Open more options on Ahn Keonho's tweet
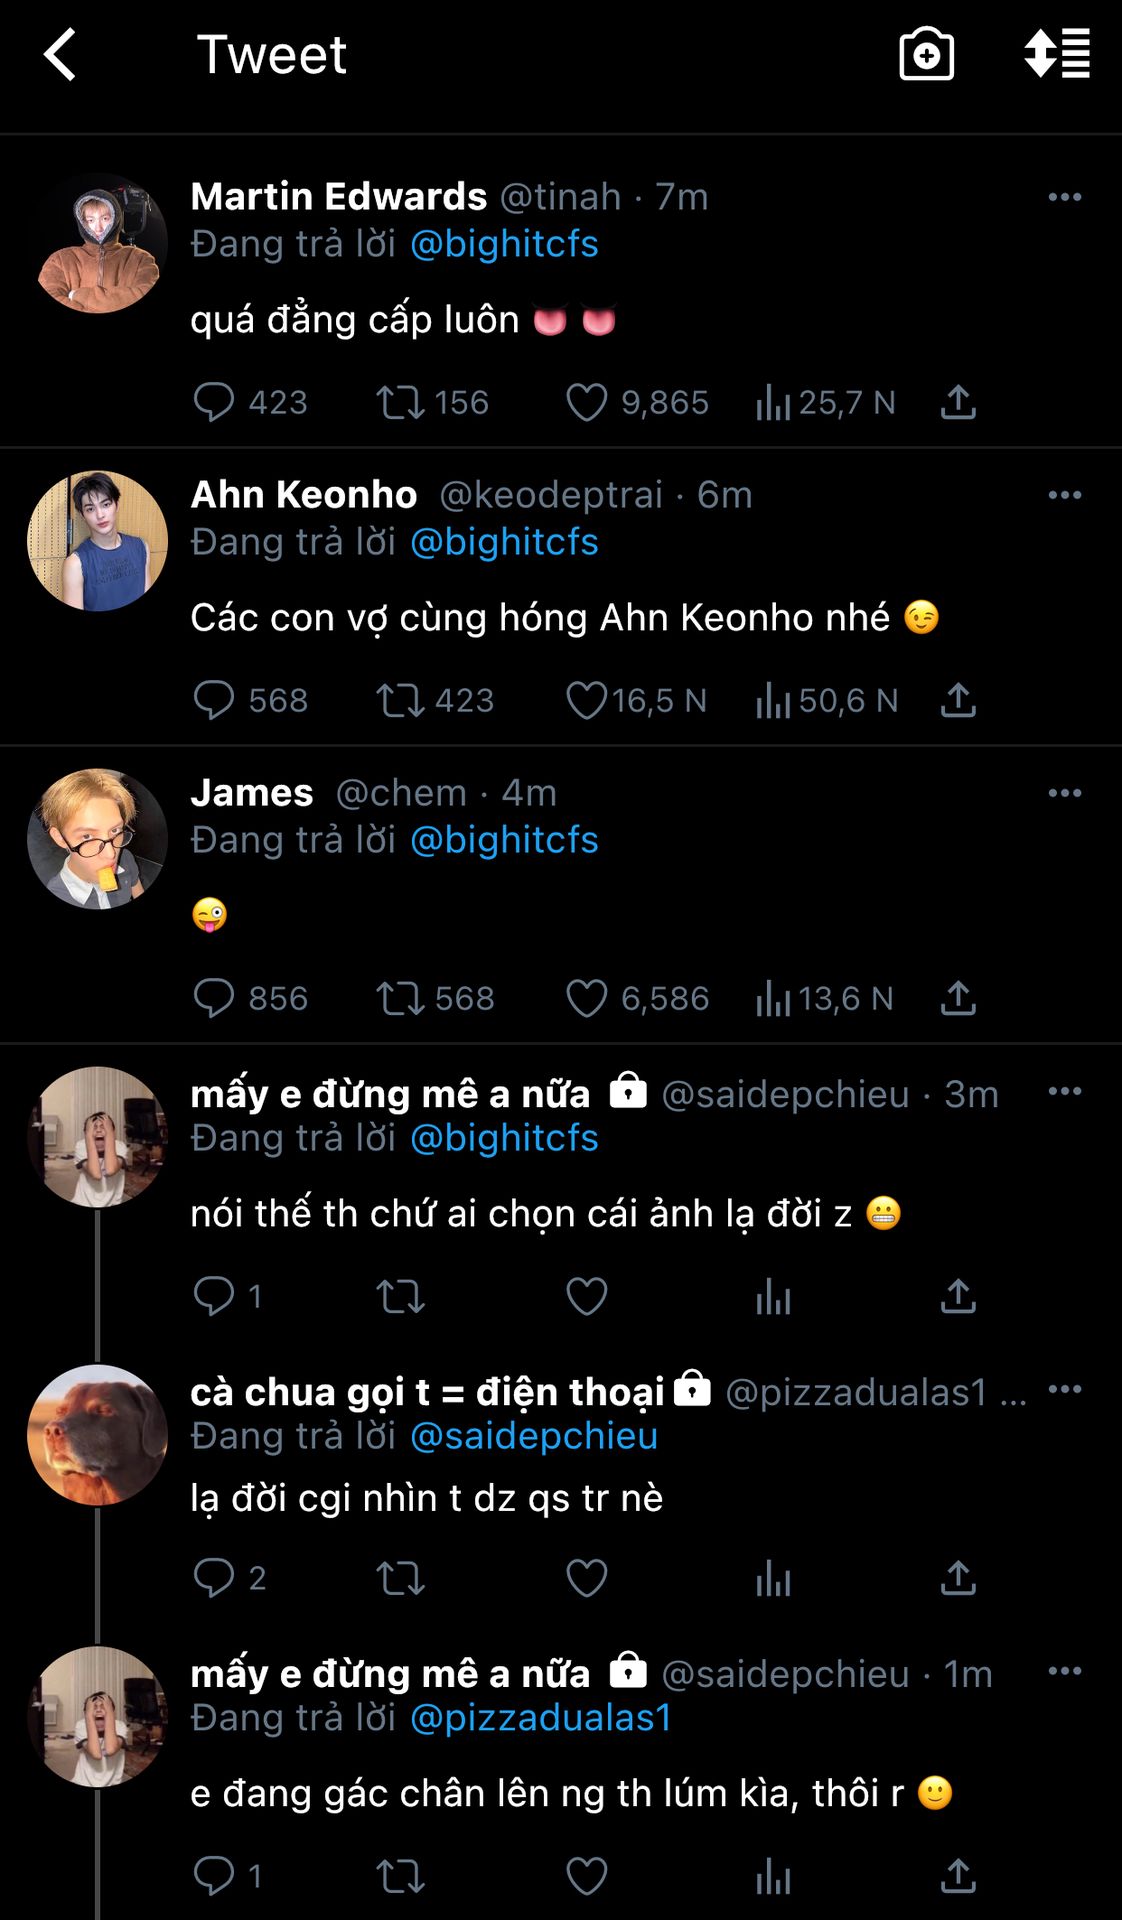The width and height of the screenshot is (1122, 1920). pyautogui.click(x=1064, y=495)
